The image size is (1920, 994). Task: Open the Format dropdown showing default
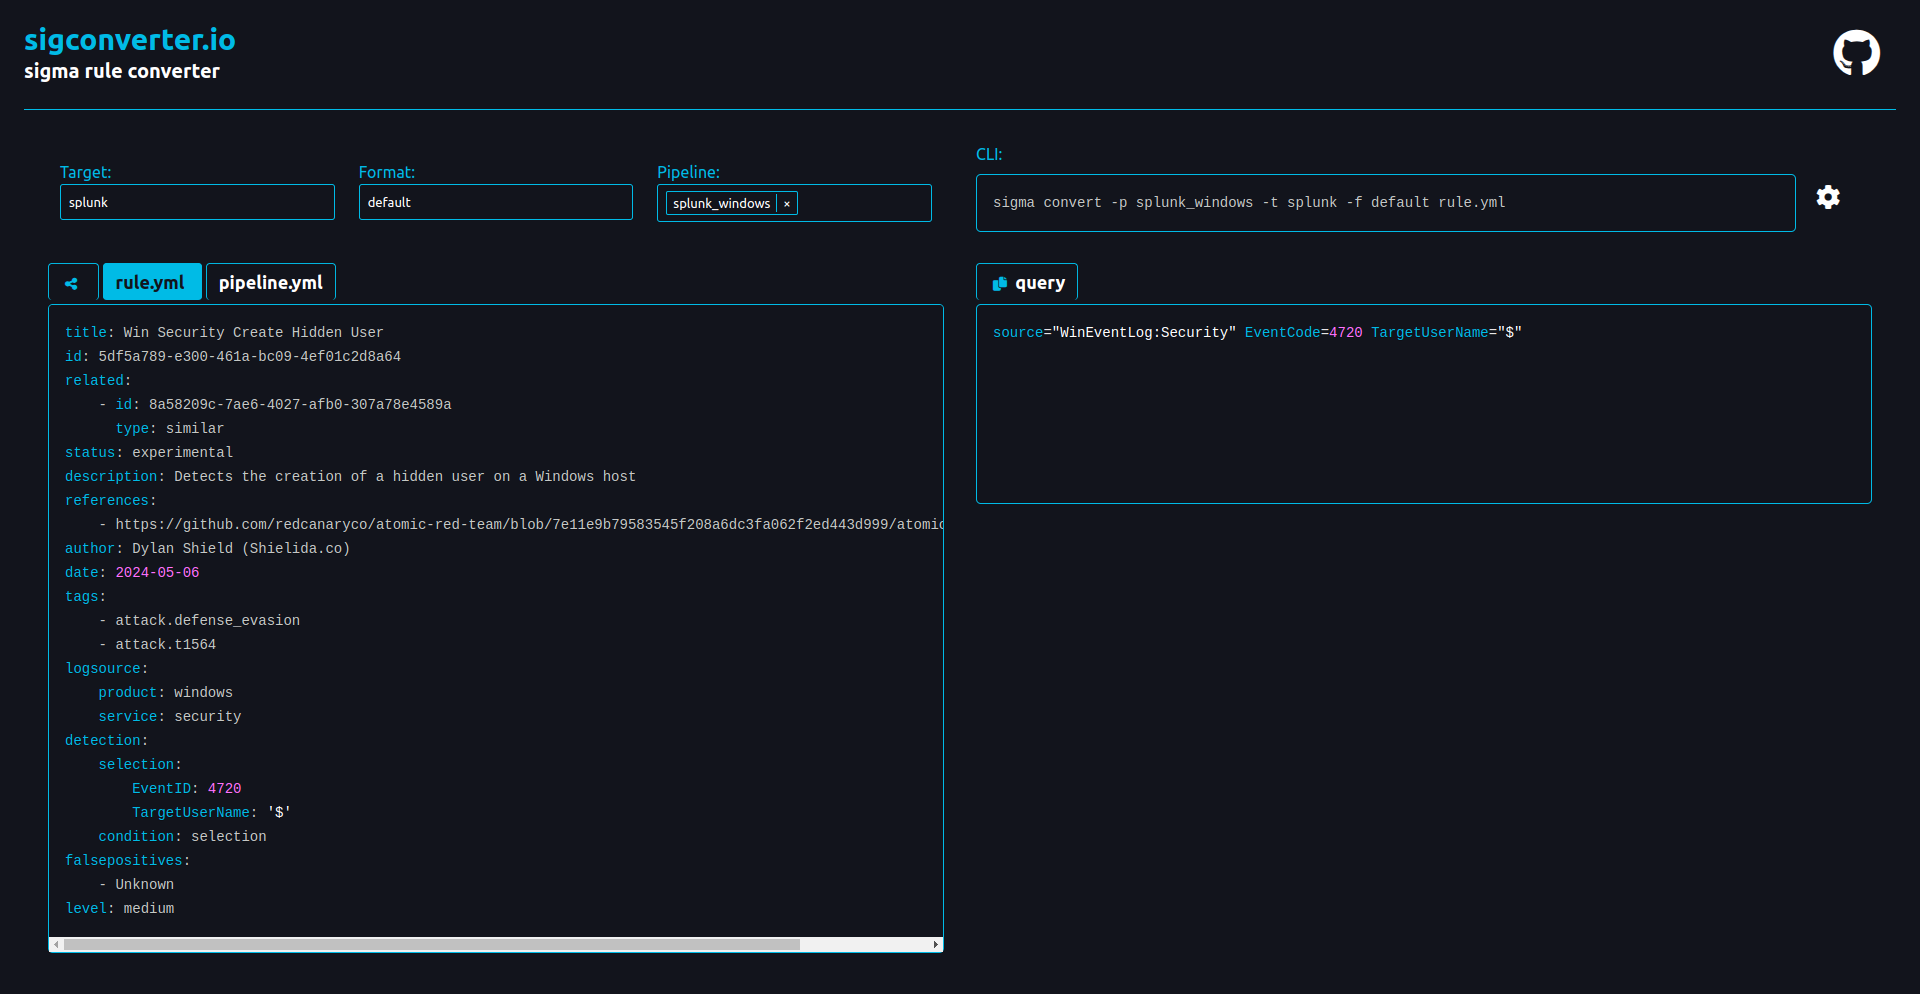click(x=495, y=202)
